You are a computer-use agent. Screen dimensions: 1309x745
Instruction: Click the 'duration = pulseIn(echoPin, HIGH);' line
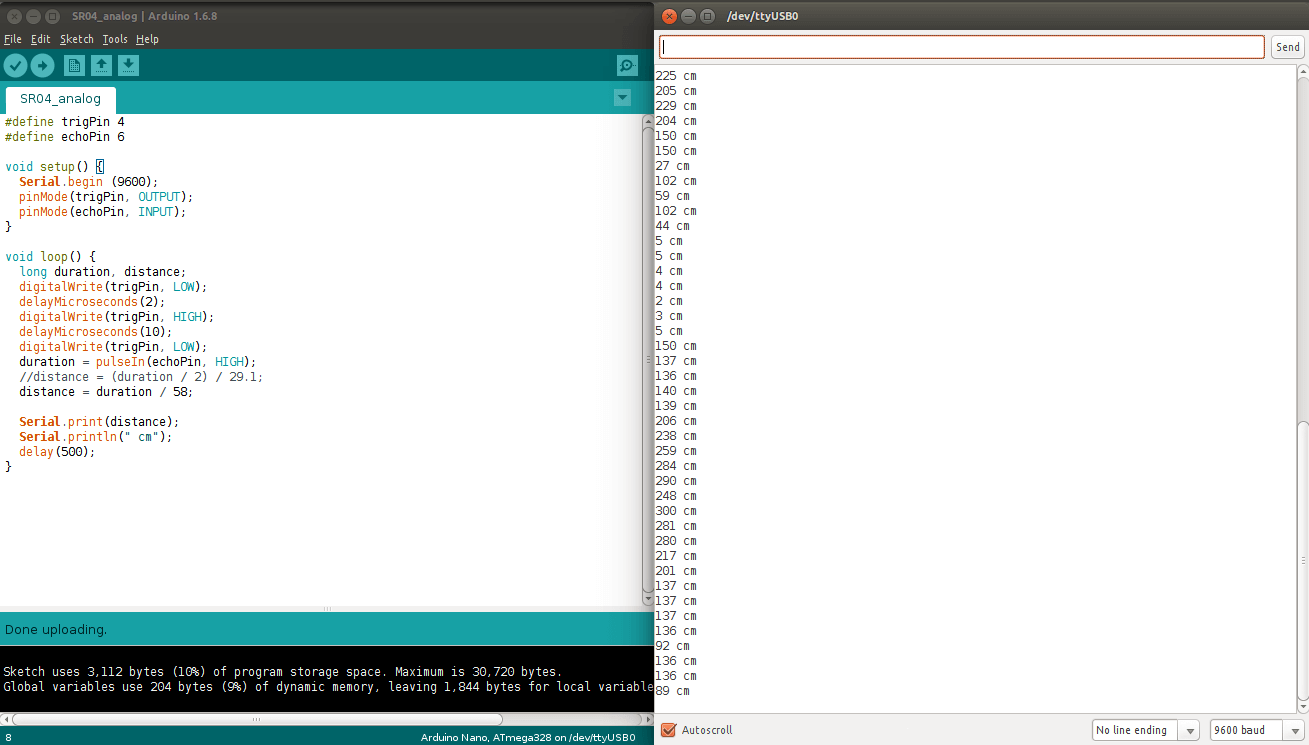click(137, 361)
